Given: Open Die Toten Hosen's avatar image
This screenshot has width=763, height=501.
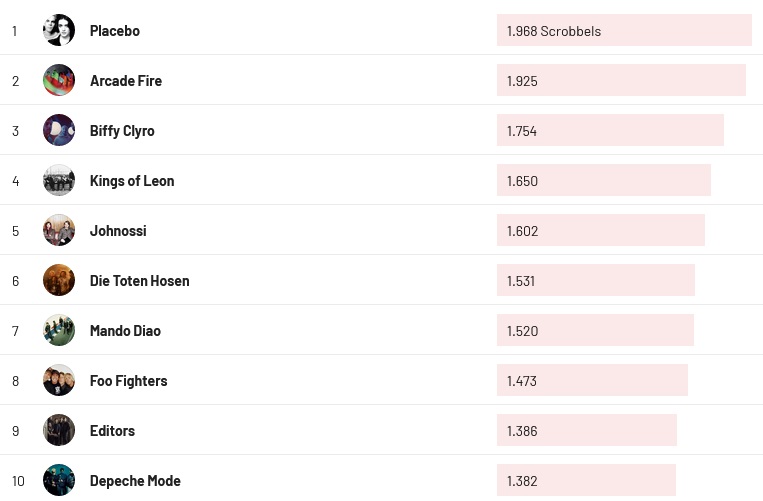Looking at the screenshot, I should tap(59, 280).
